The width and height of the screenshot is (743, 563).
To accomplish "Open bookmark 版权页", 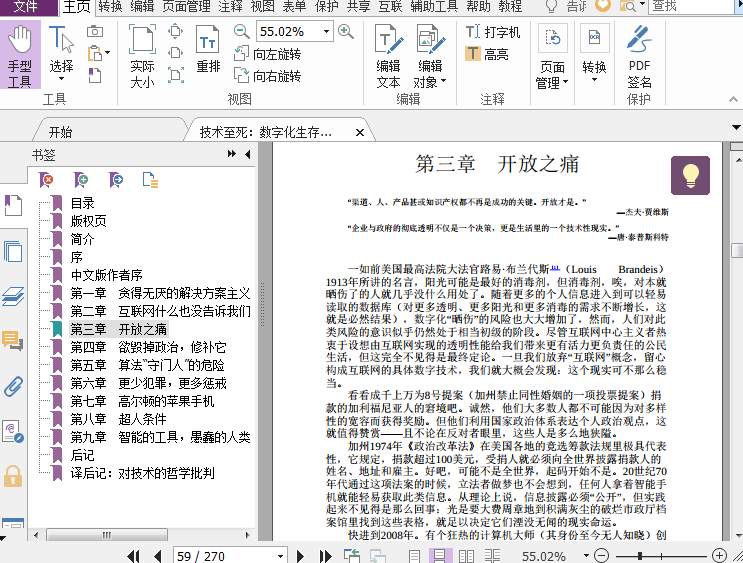I will (x=89, y=221).
